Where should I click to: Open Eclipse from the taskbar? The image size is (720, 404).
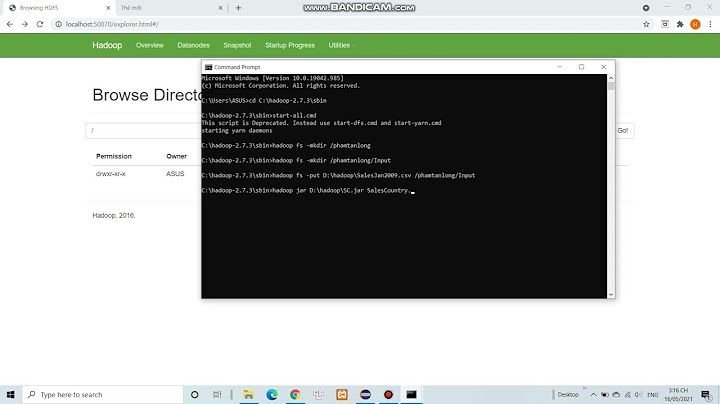click(366, 394)
